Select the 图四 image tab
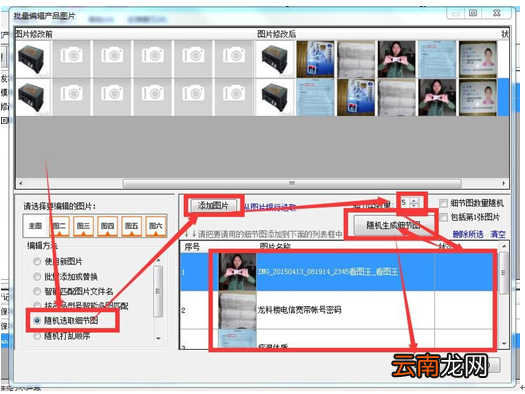 click(x=107, y=226)
